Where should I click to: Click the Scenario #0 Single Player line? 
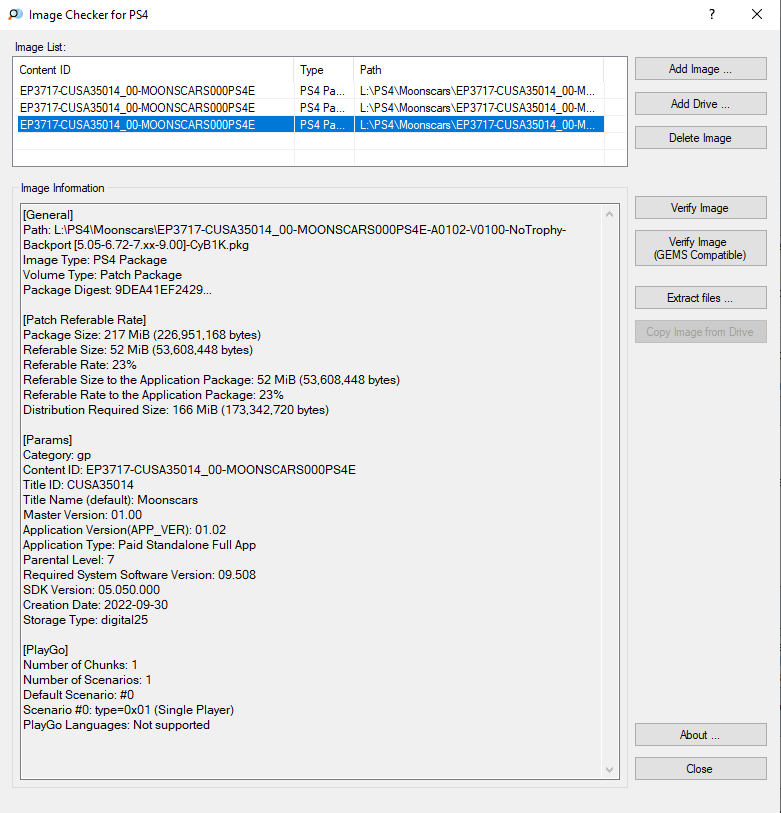click(x=129, y=710)
